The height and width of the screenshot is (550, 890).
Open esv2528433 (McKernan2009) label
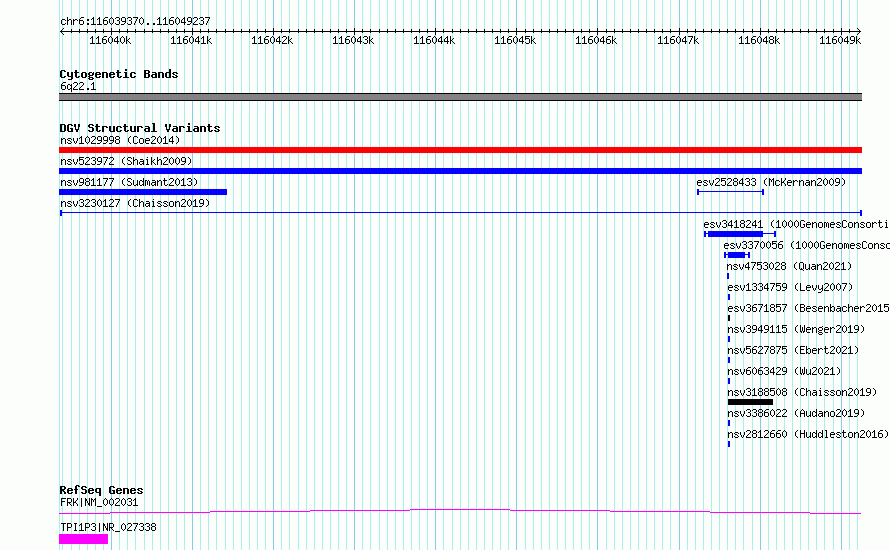click(771, 182)
